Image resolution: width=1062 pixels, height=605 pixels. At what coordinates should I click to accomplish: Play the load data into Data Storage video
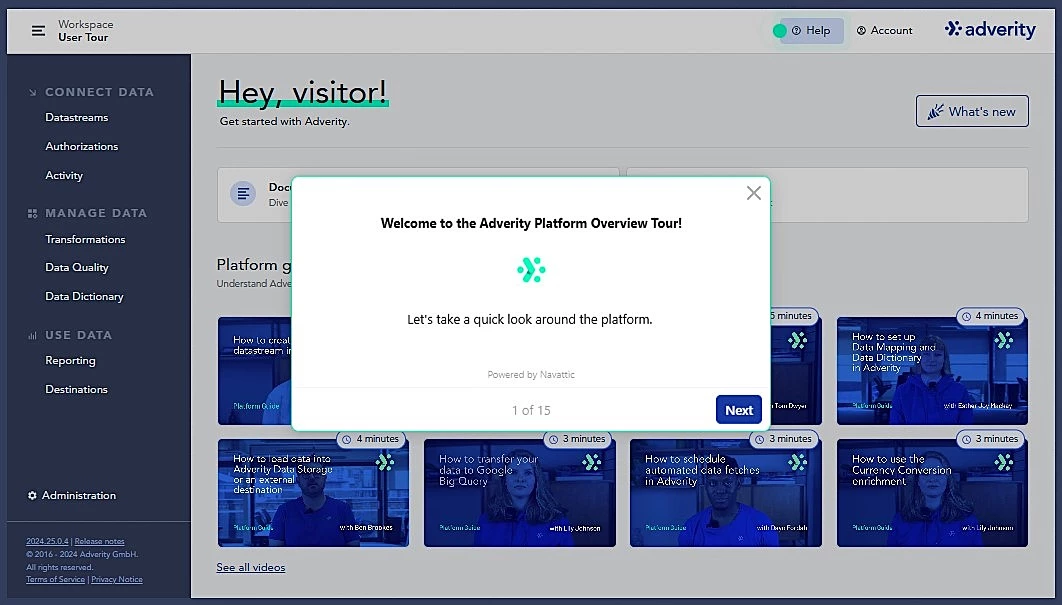(x=313, y=493)
